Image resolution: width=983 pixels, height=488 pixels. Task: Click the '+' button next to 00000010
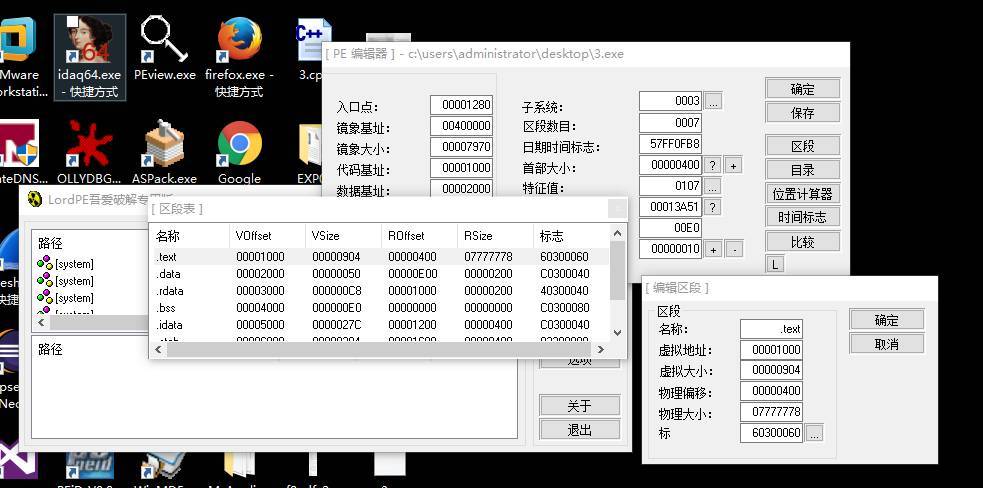(x=712, y=249)
